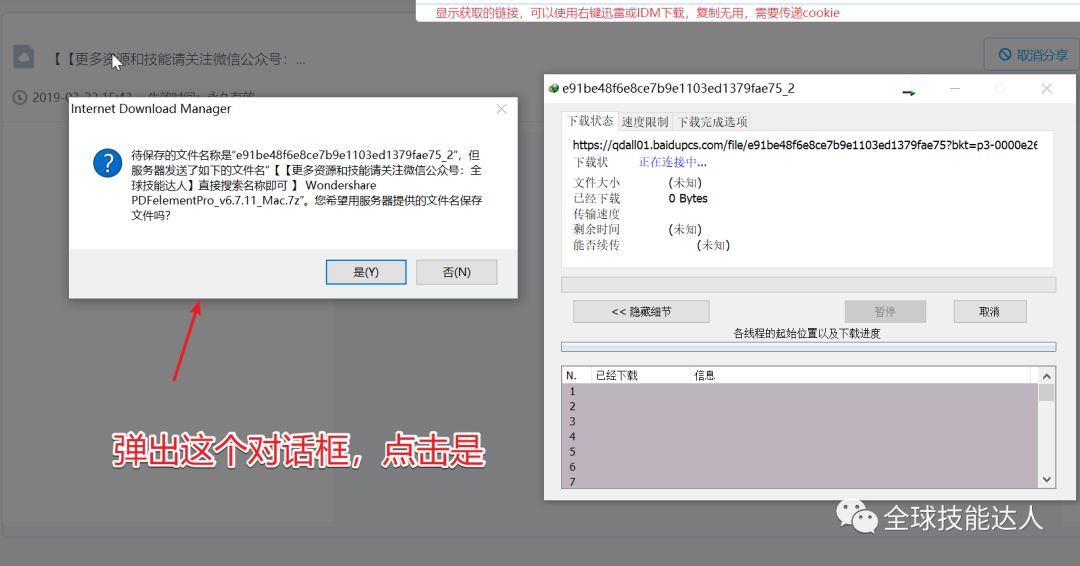Click the 已经下载 column header

pos(641,375)
